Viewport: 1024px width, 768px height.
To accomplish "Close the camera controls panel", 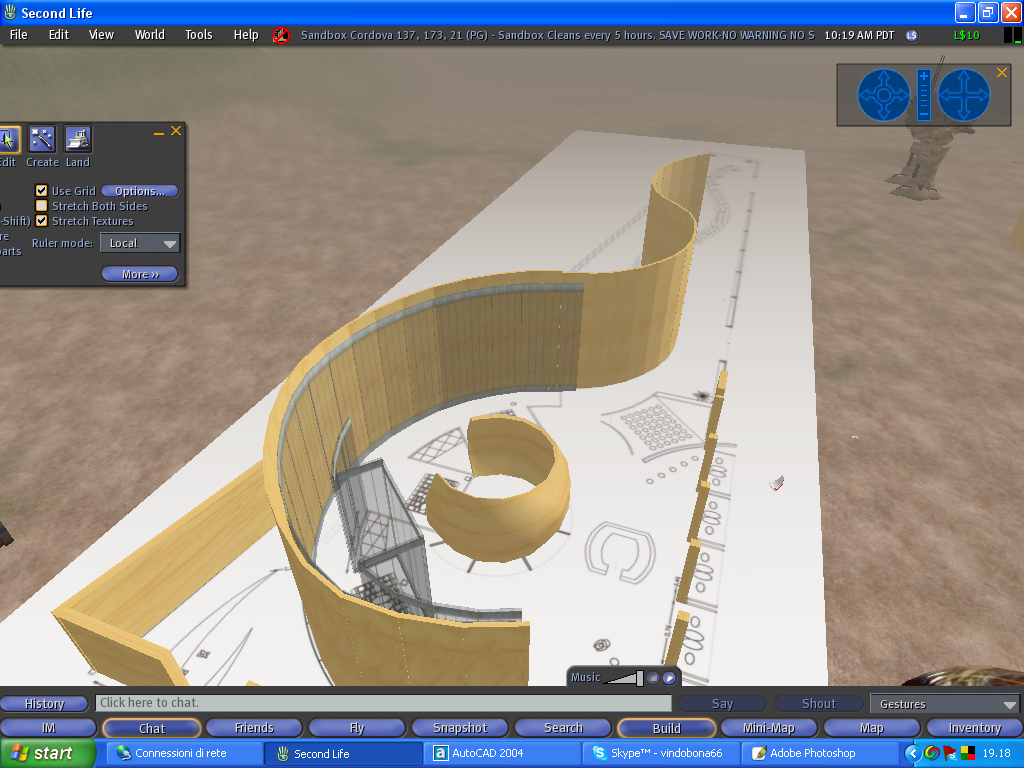I will (1002, 73).
